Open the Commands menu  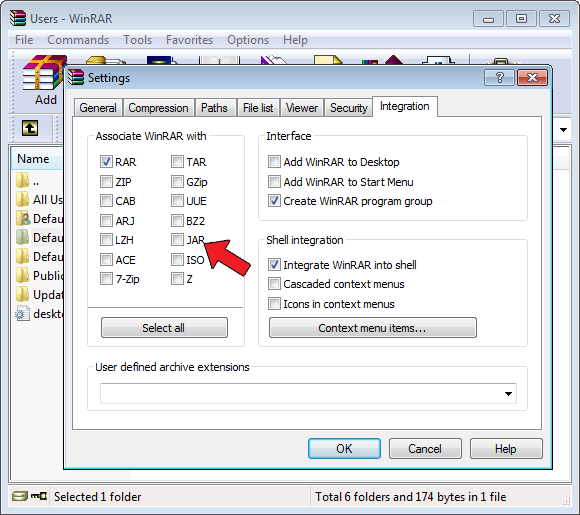pos(78,40)
